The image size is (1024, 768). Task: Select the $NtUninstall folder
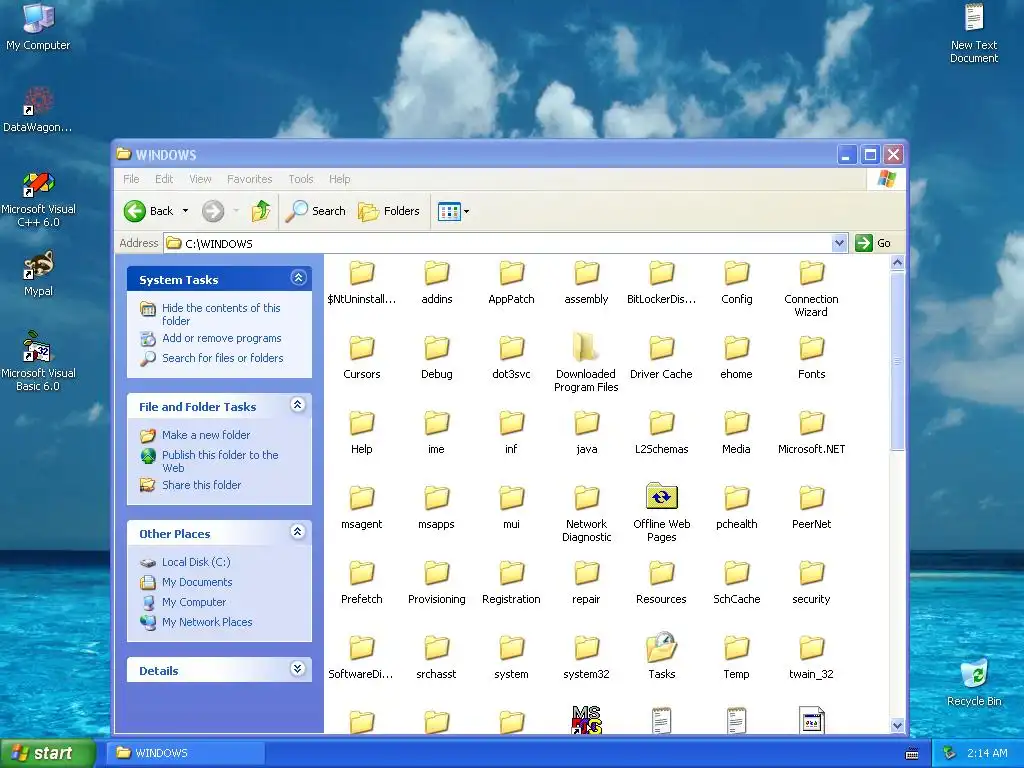coord(361,281)
